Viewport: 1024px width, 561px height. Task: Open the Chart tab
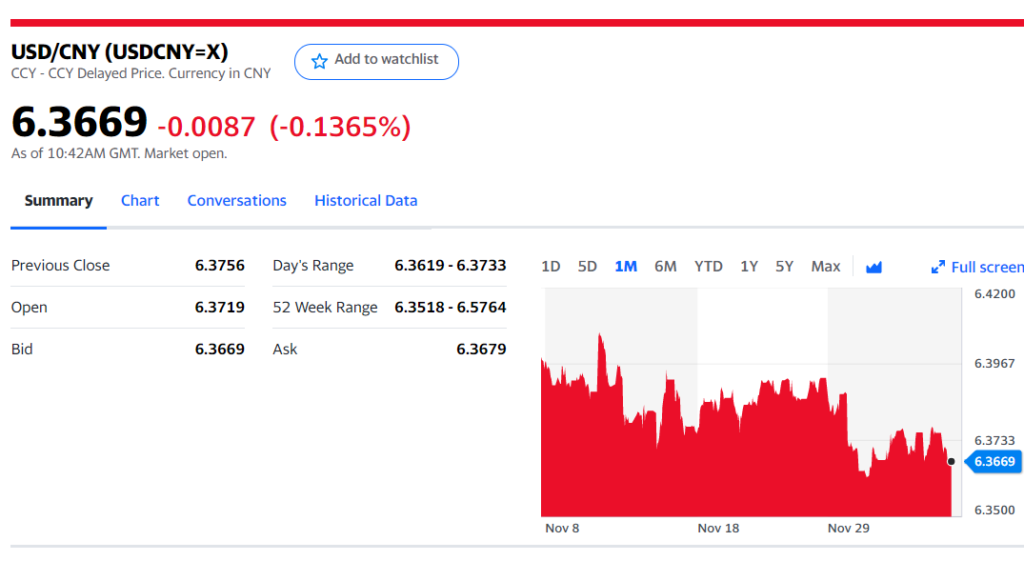[x=140, y=201]
